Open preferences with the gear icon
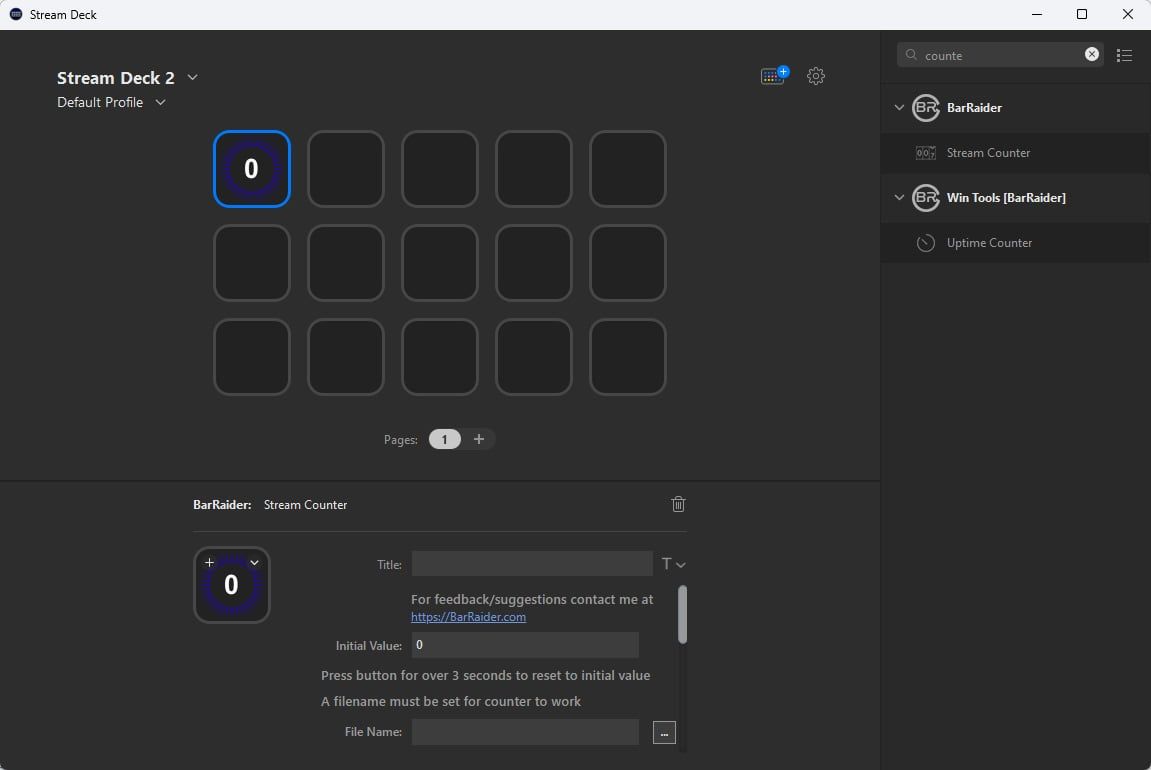This screenshot has width=1151, height=770. point(816,76)
